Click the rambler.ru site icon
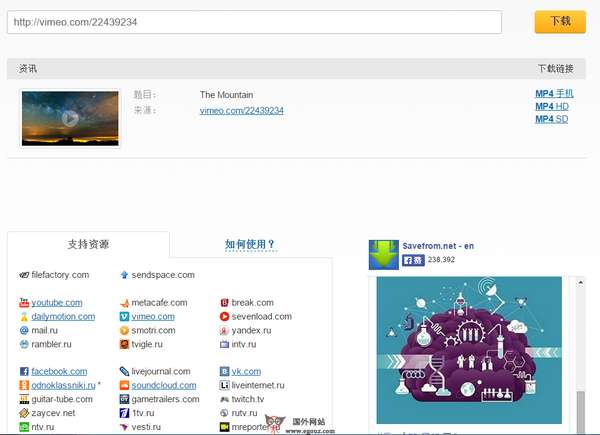Image resolution: width=600 pixels, height=435 pixels. [24, 344]
